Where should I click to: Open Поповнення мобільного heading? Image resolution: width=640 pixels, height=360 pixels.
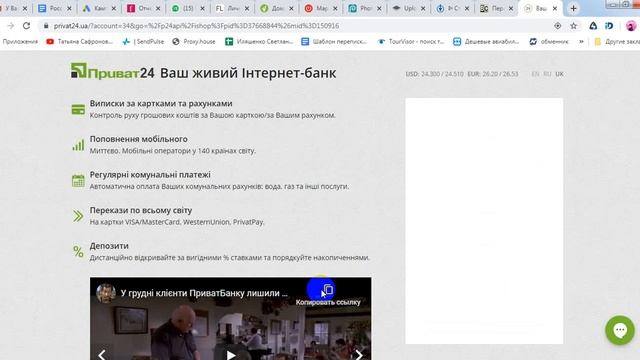(139, 139)
